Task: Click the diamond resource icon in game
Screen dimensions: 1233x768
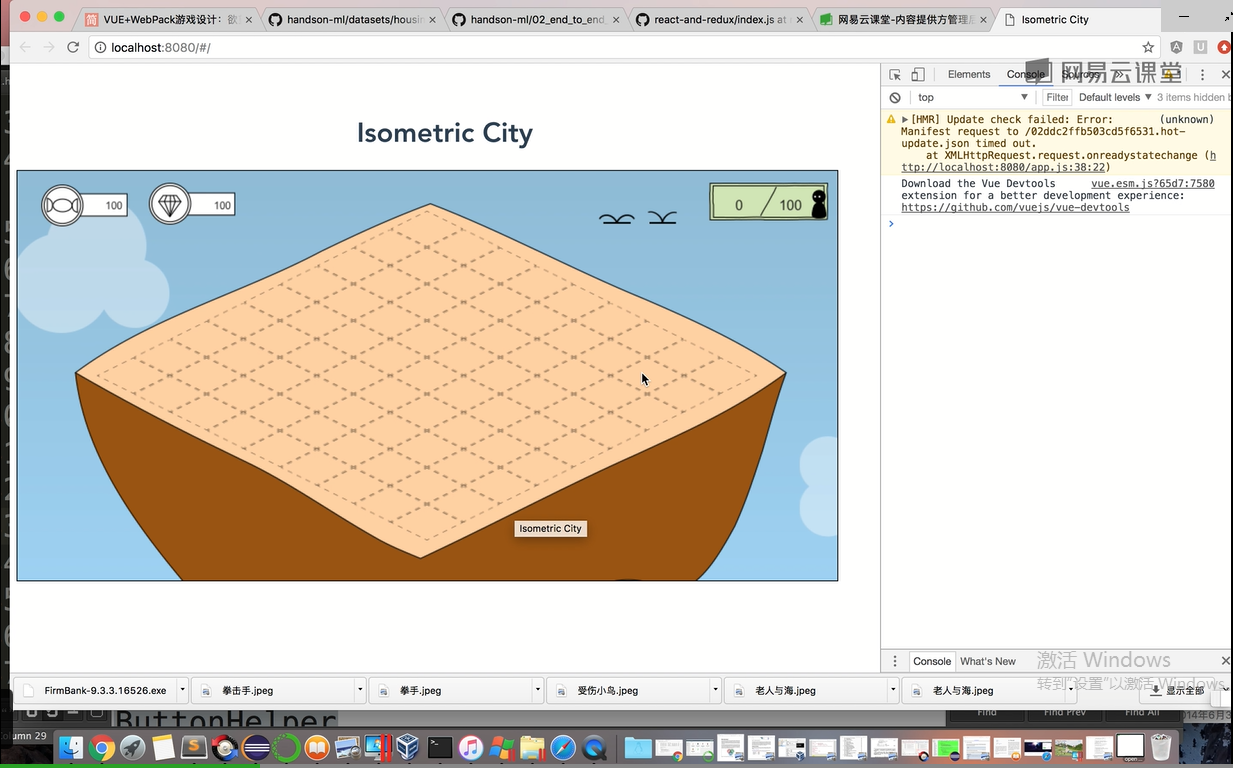Action: [x=170, y=204]
